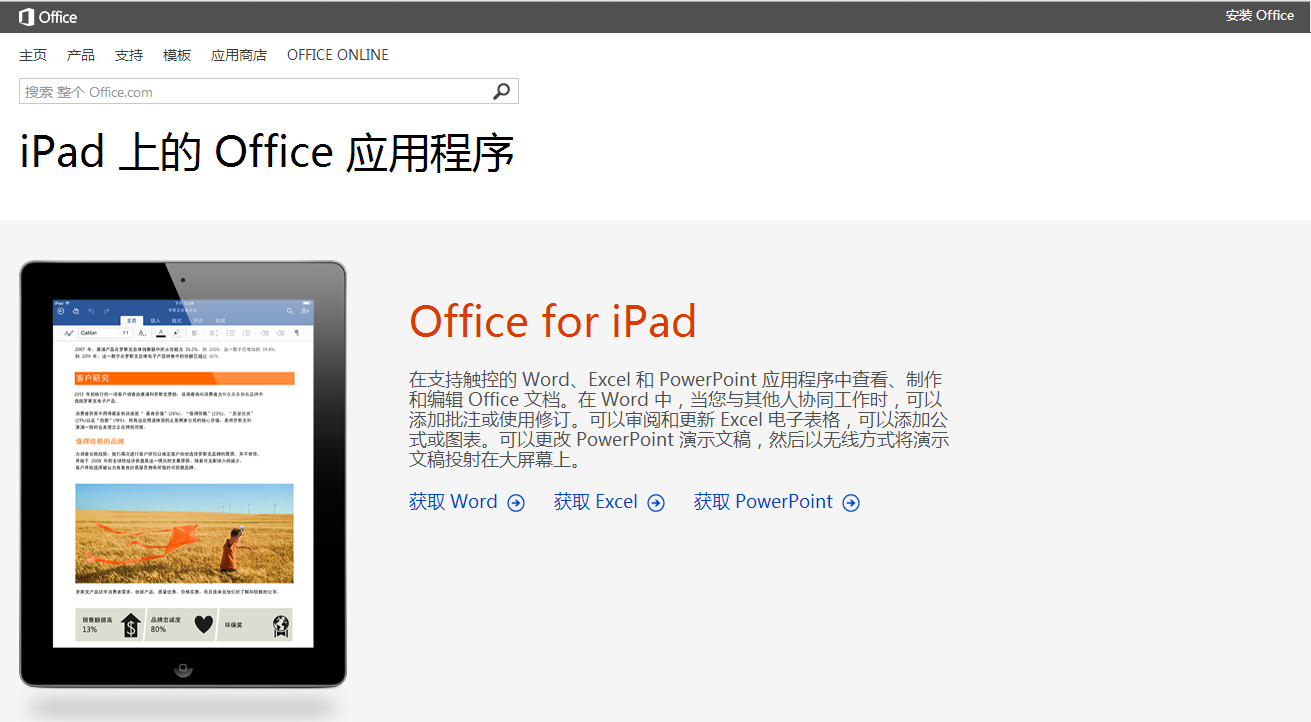The image size is (1311, 722).
Task: Open the 安装 Office link
Action: tap(1260, 15)
